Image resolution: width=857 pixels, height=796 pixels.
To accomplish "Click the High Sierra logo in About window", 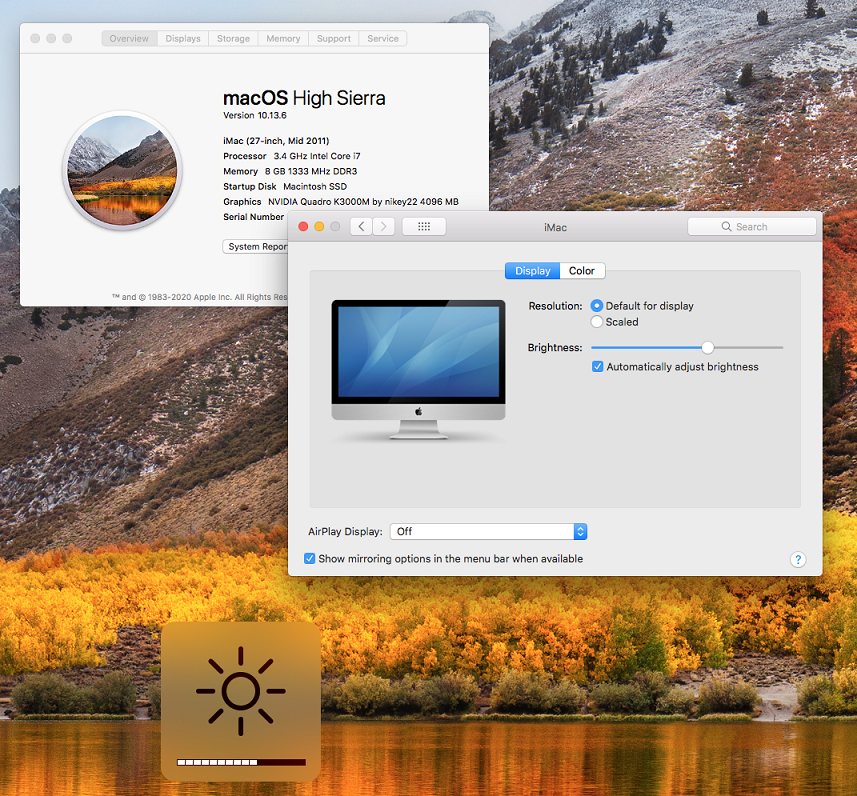I will (x=122, y=170).
